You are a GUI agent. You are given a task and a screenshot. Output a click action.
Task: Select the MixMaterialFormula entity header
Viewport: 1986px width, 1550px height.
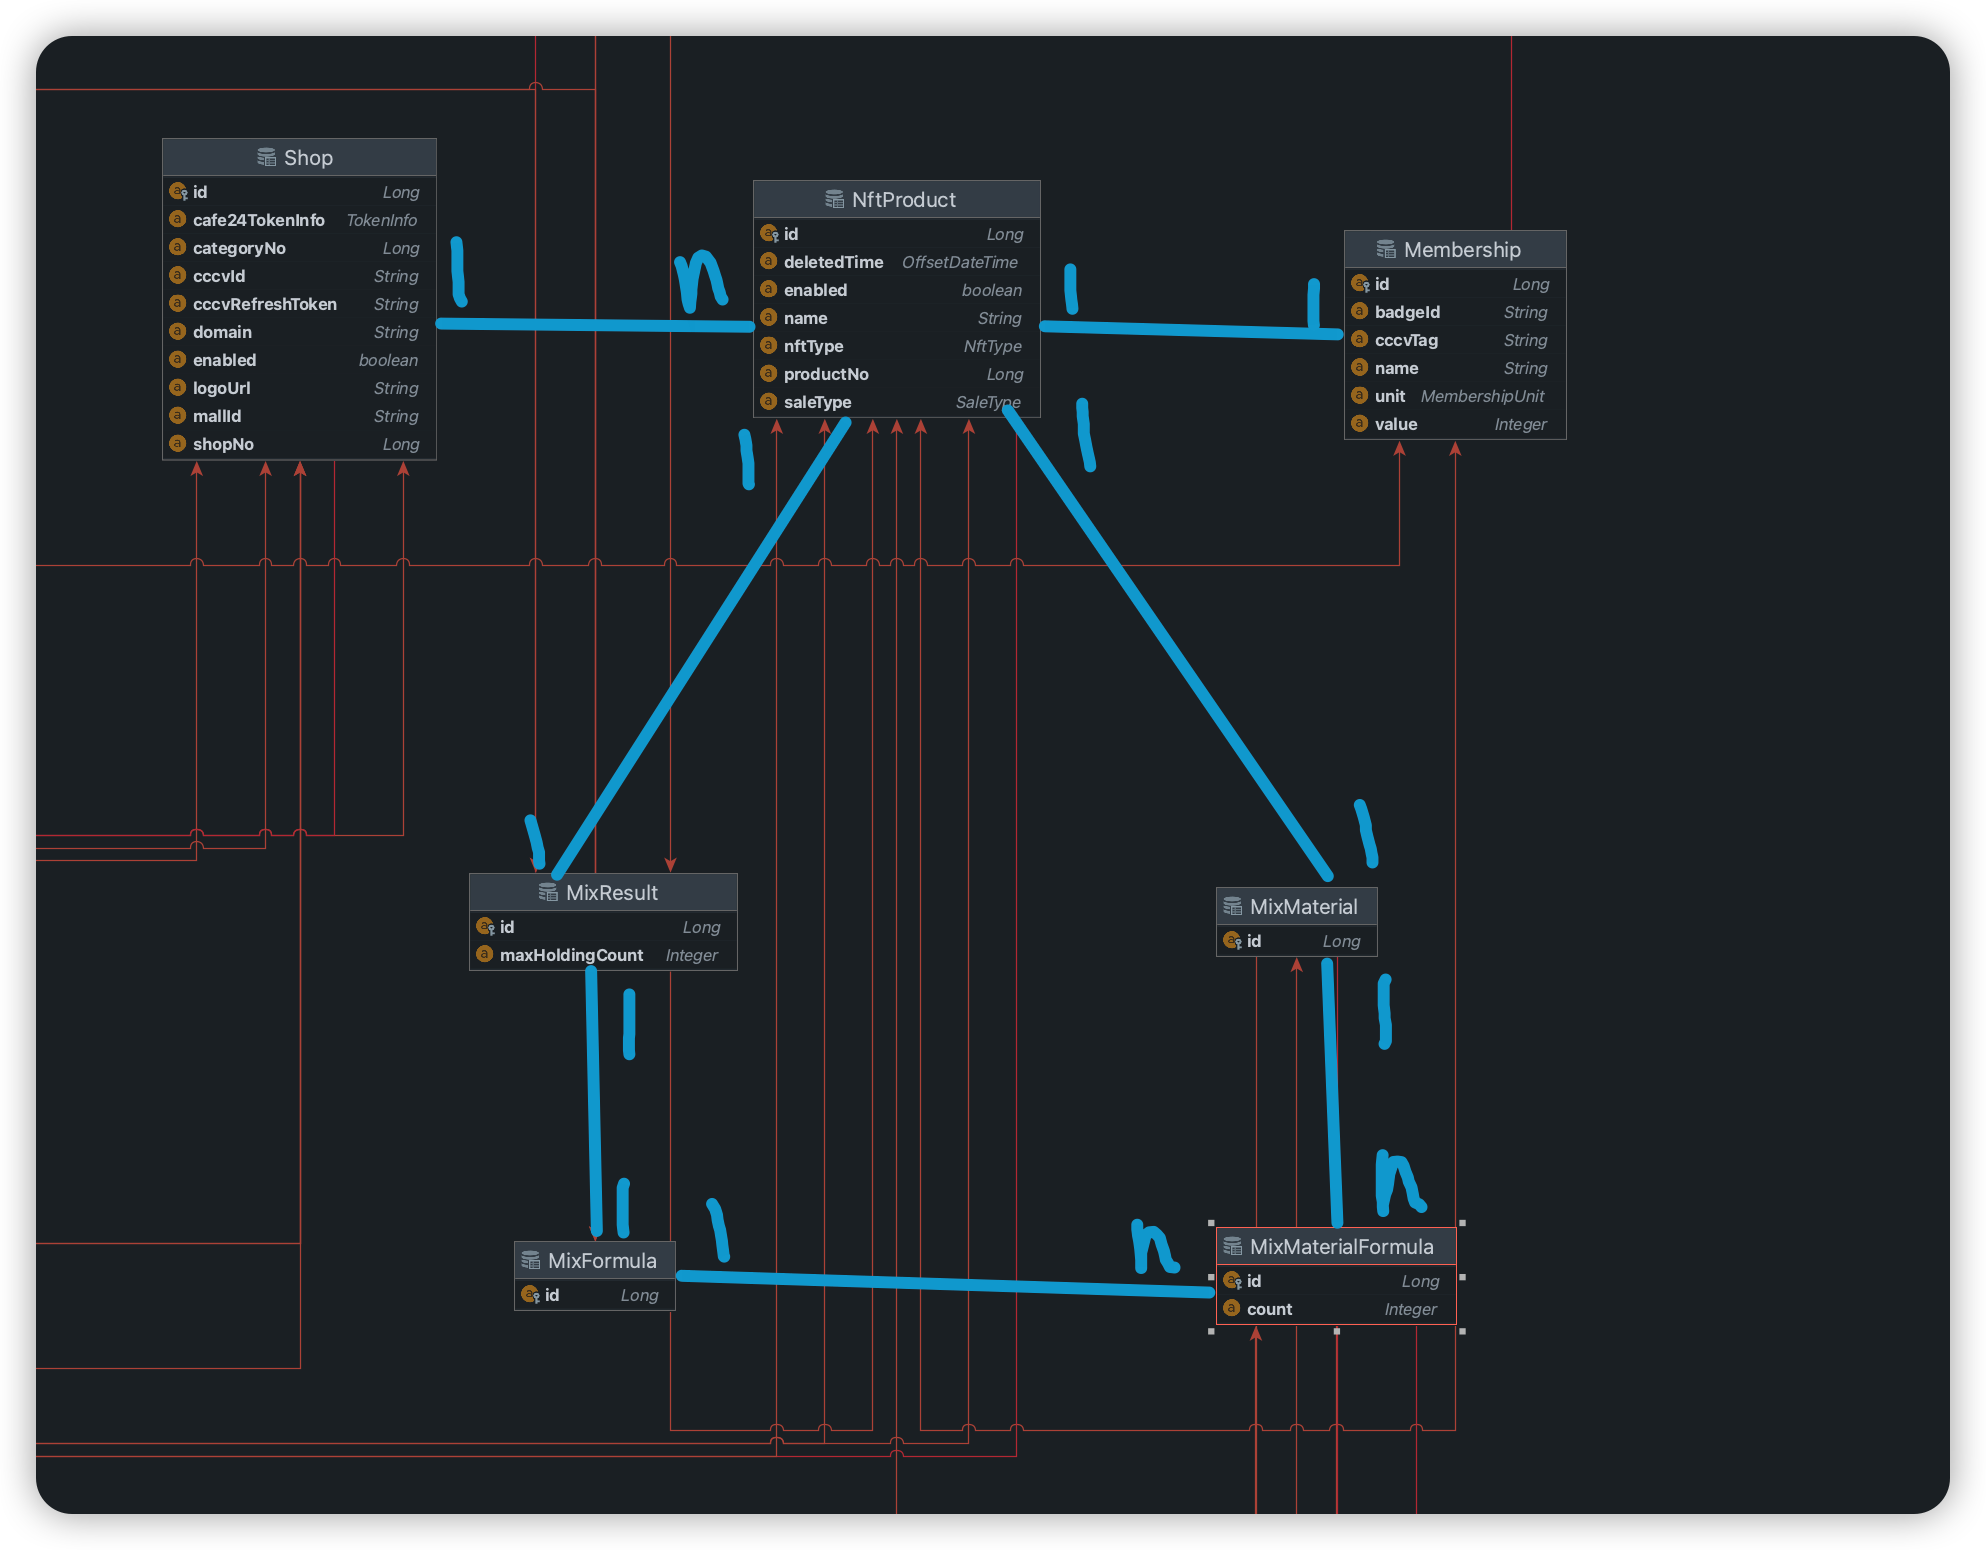click(1336, 1246)
